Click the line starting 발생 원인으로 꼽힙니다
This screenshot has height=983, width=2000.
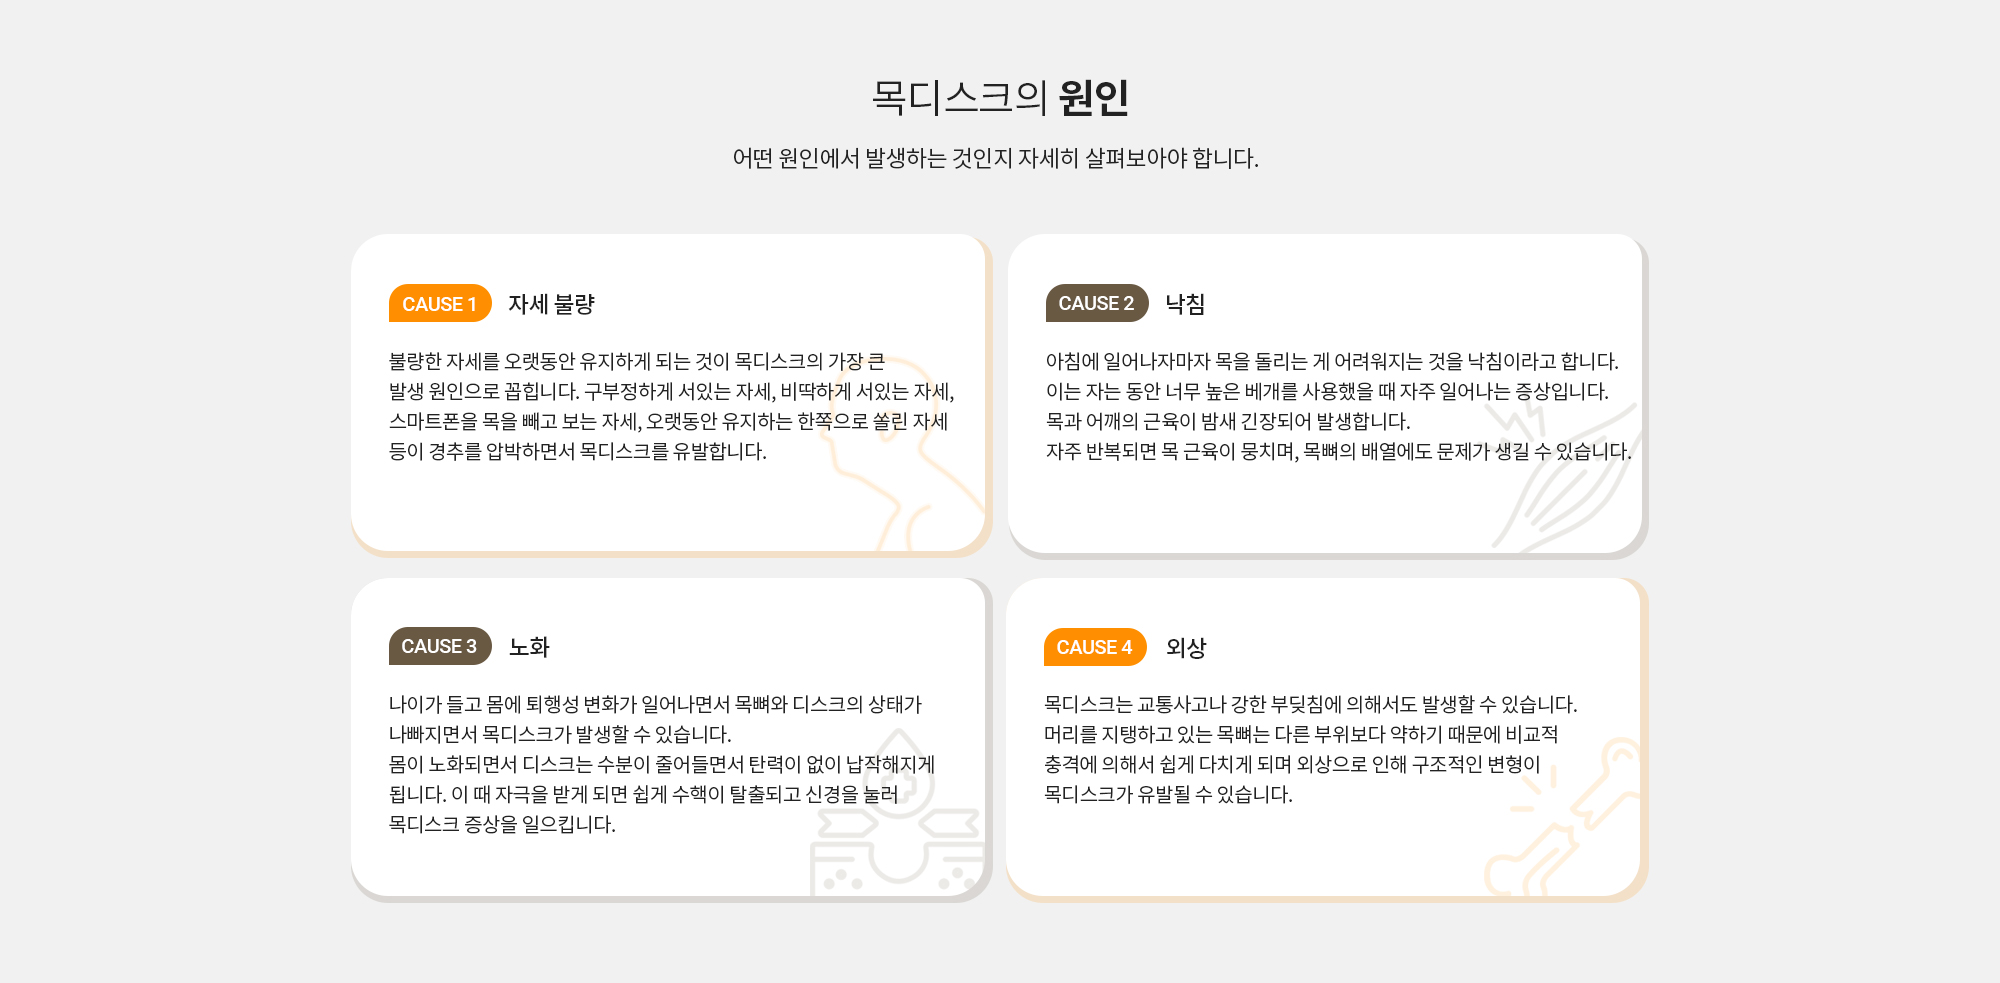672,391
